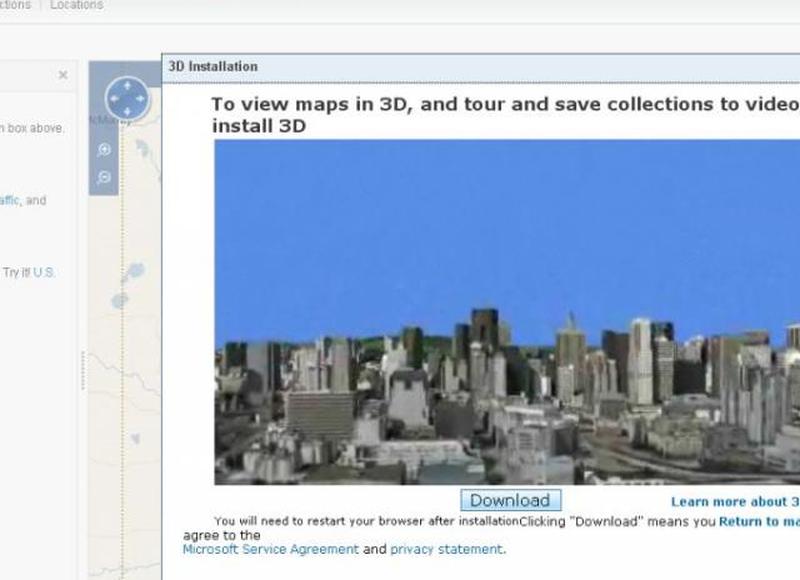Pan the map left with compass arrow
Image resolution: width=800 pixels, height=580 pixels.
(113, 100)
